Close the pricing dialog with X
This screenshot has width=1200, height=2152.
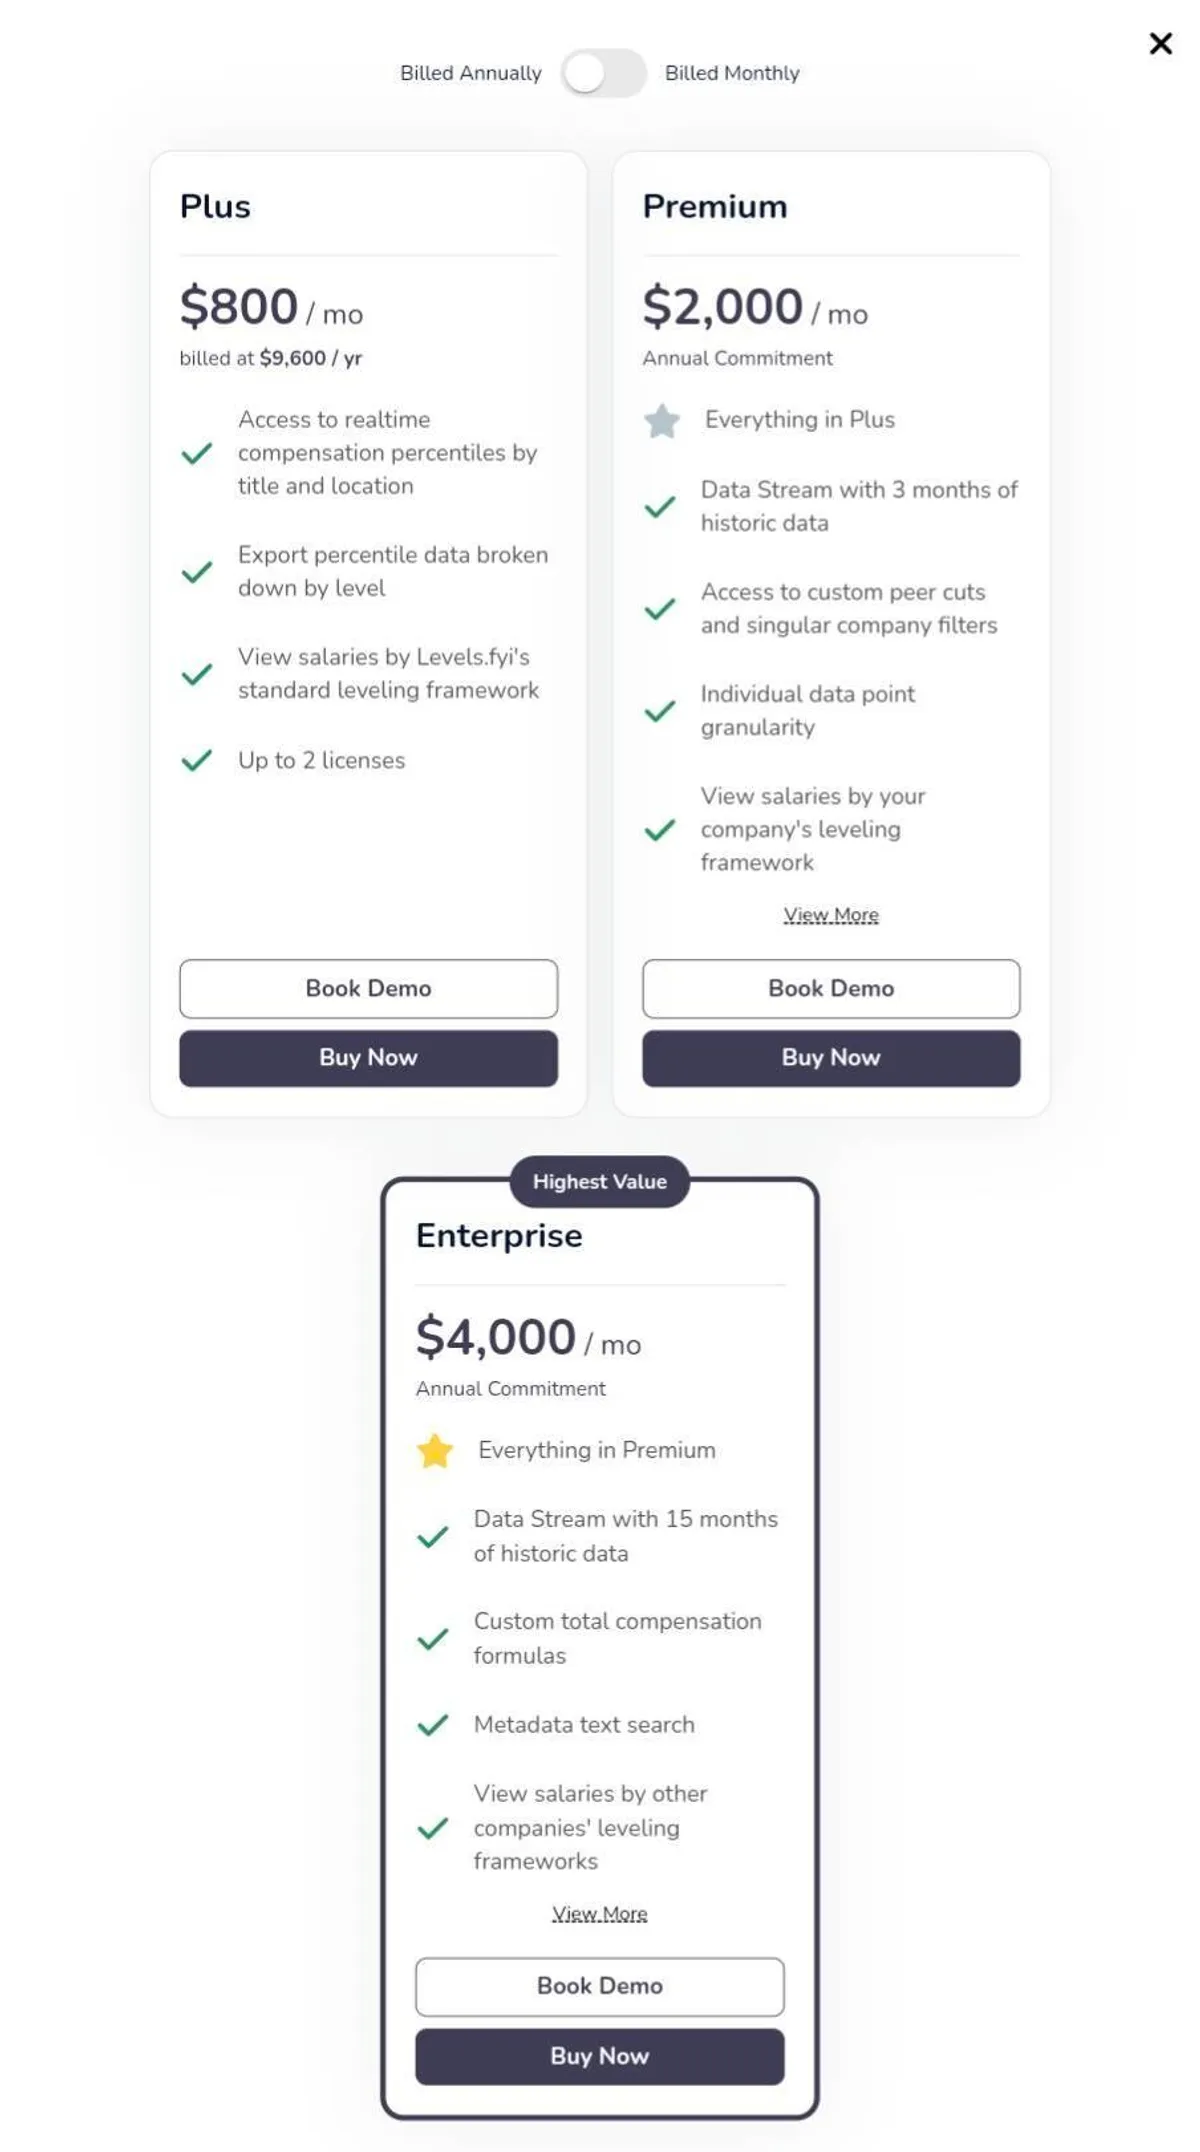pos(1160,43)
